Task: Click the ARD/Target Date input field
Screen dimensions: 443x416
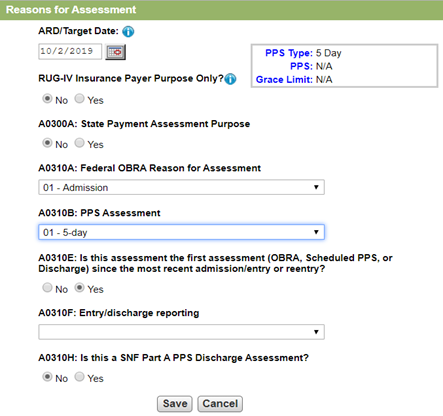Action: [x=70, y=52]
